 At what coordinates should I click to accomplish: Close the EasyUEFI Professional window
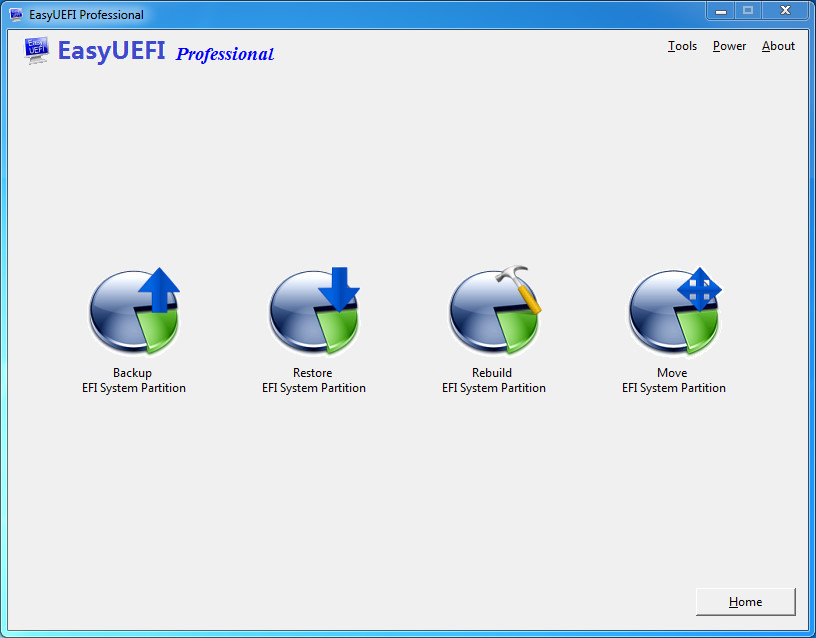coord(785,11)
